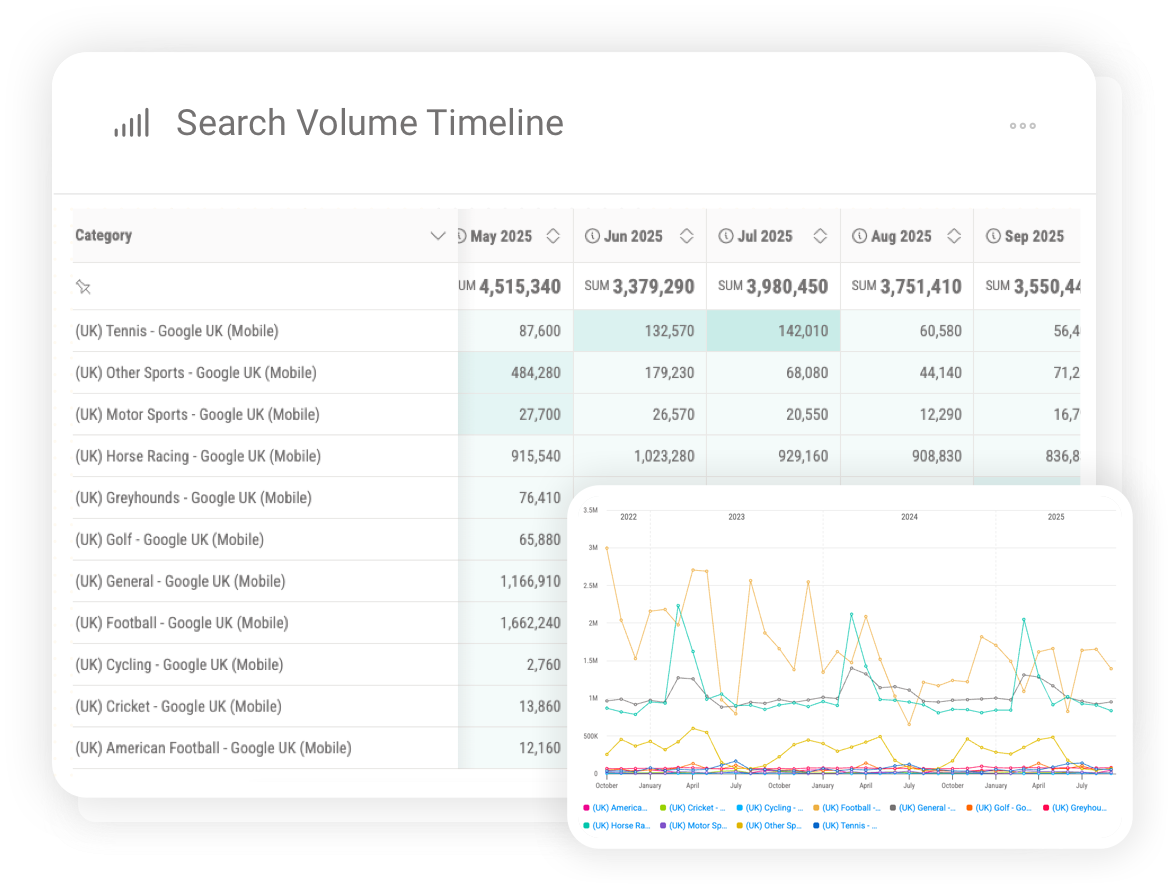Toggle the Horse Racing series in the legend
Screen dimensions: 1170x886
[x=622, y=825]
